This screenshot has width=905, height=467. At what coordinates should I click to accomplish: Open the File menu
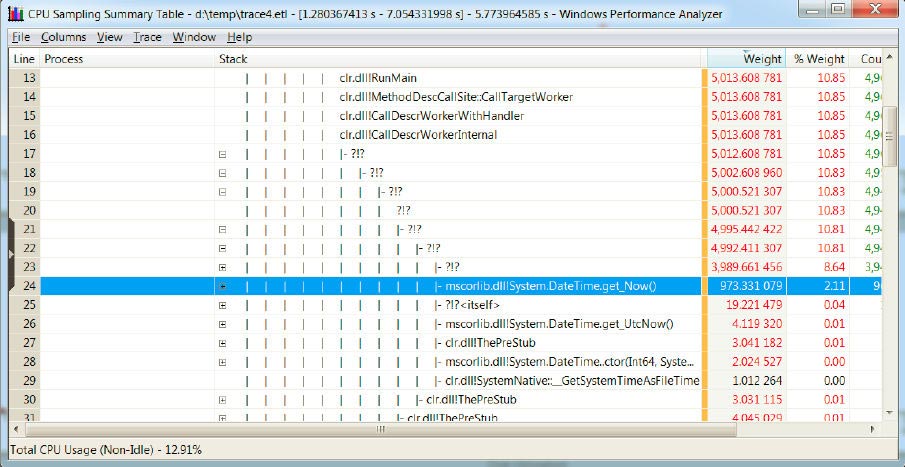click(21, 37)
